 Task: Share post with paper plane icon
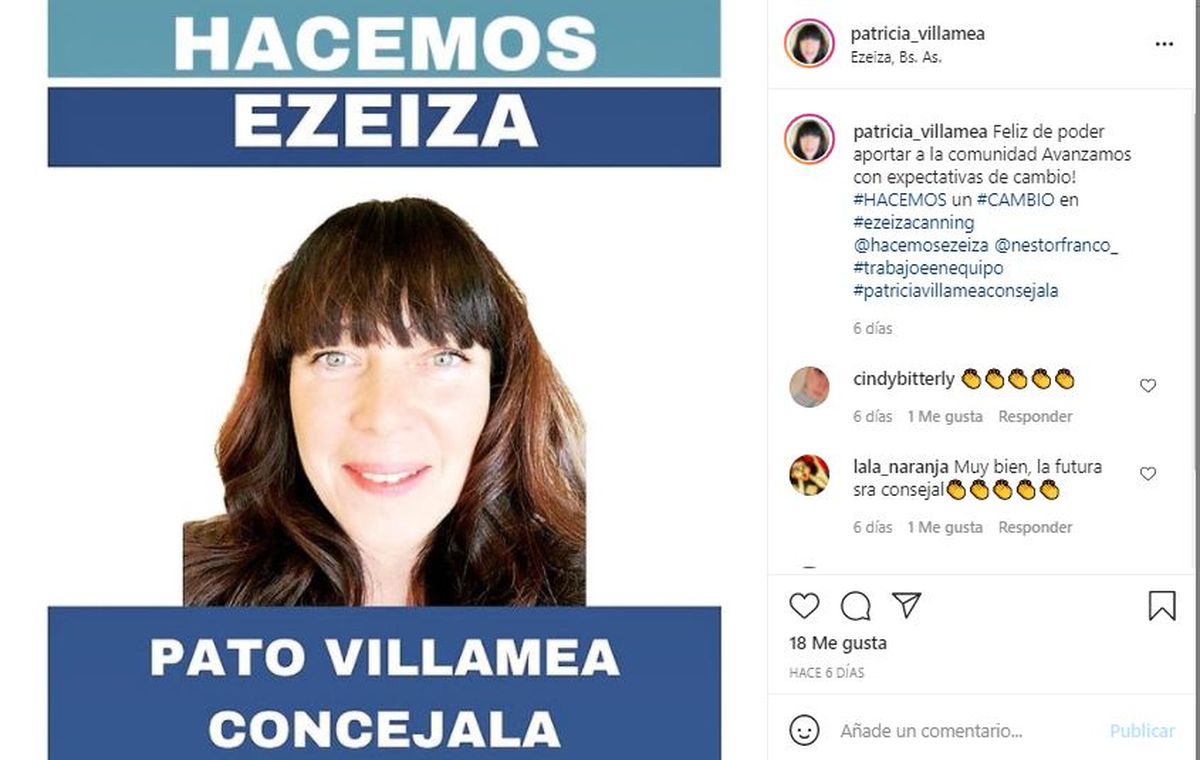(x=906, y=605)
